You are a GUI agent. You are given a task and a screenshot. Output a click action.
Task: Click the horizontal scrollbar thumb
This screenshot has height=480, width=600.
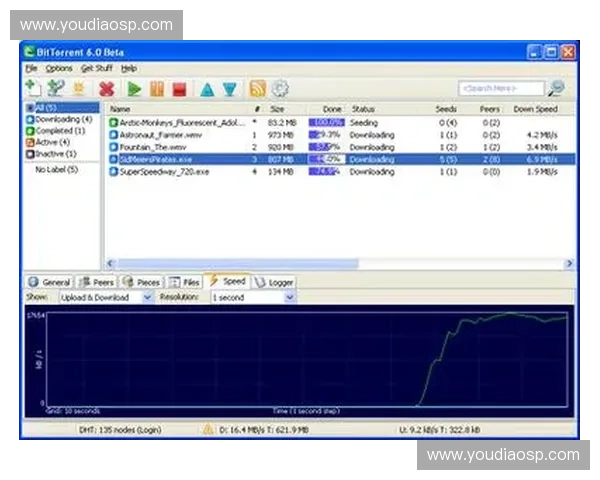coord(237,263)
